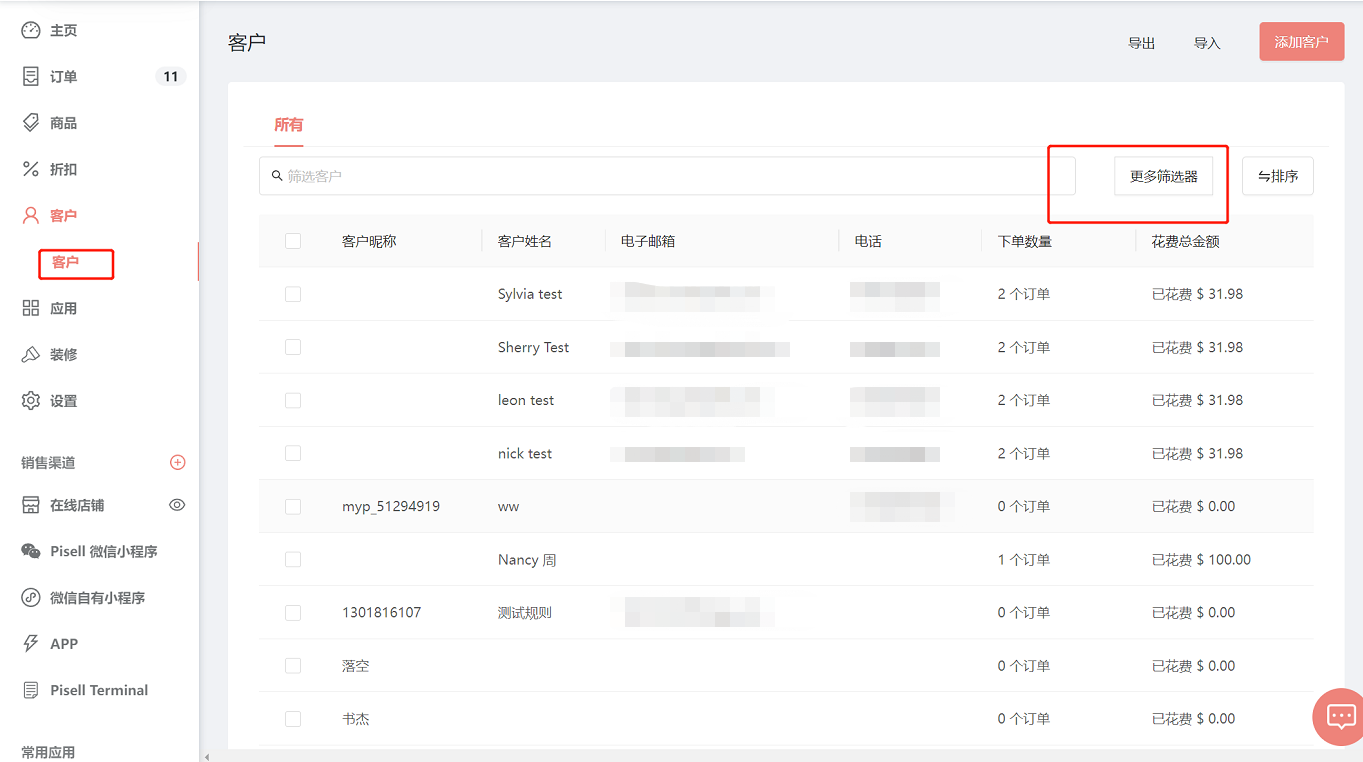Check the Nancy 周 row checkbox
The height and width of the screenshot is (762, 1363).
293,559
